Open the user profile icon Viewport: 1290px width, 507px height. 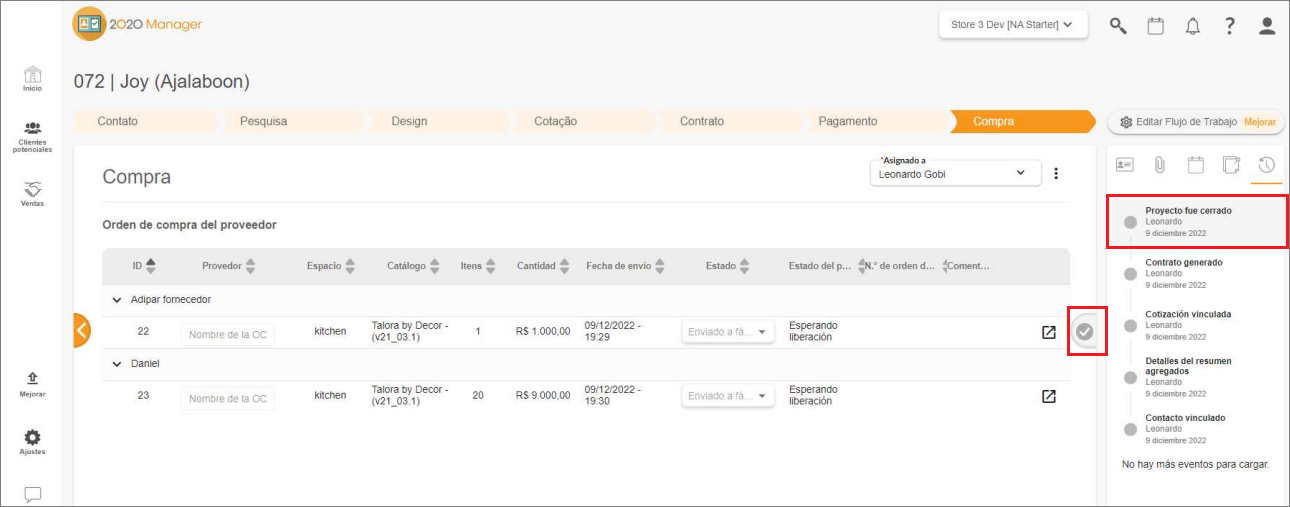(x=1267, y=26)
